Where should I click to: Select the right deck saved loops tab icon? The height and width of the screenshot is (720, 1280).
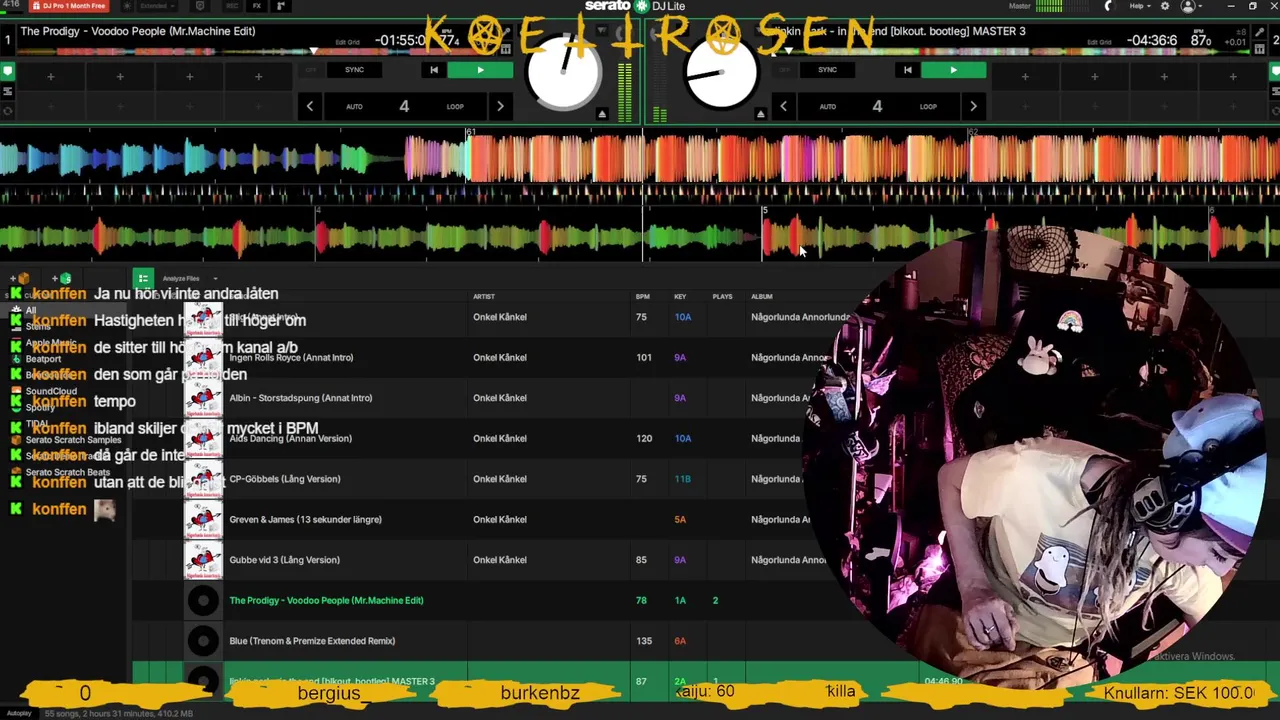point(1273,91)
